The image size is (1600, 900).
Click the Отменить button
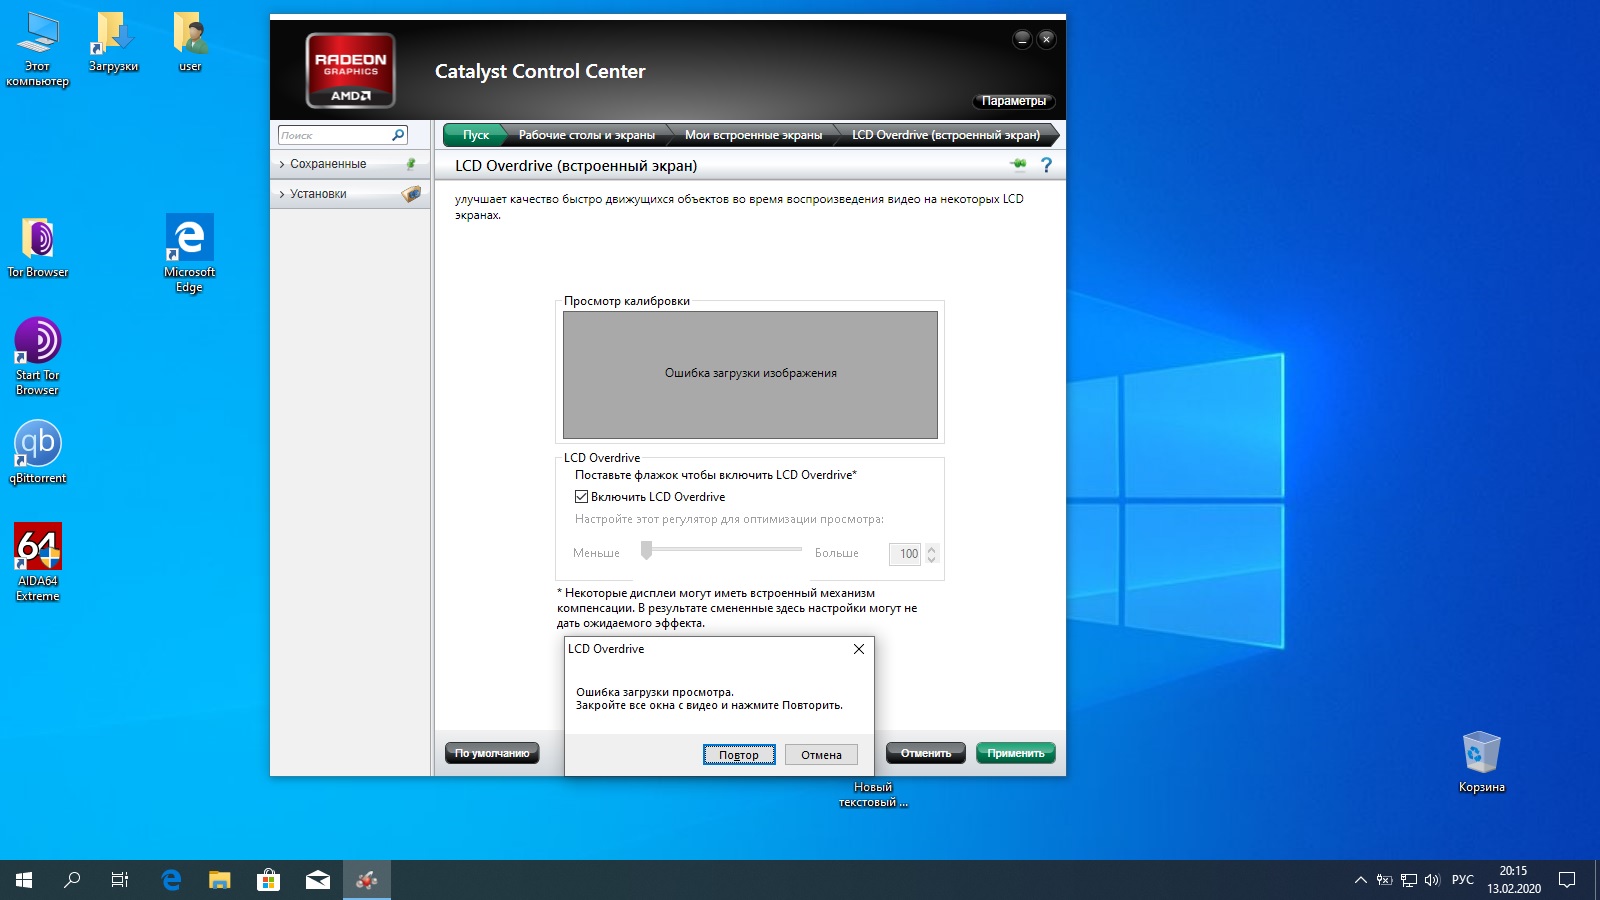coord(926,753)
